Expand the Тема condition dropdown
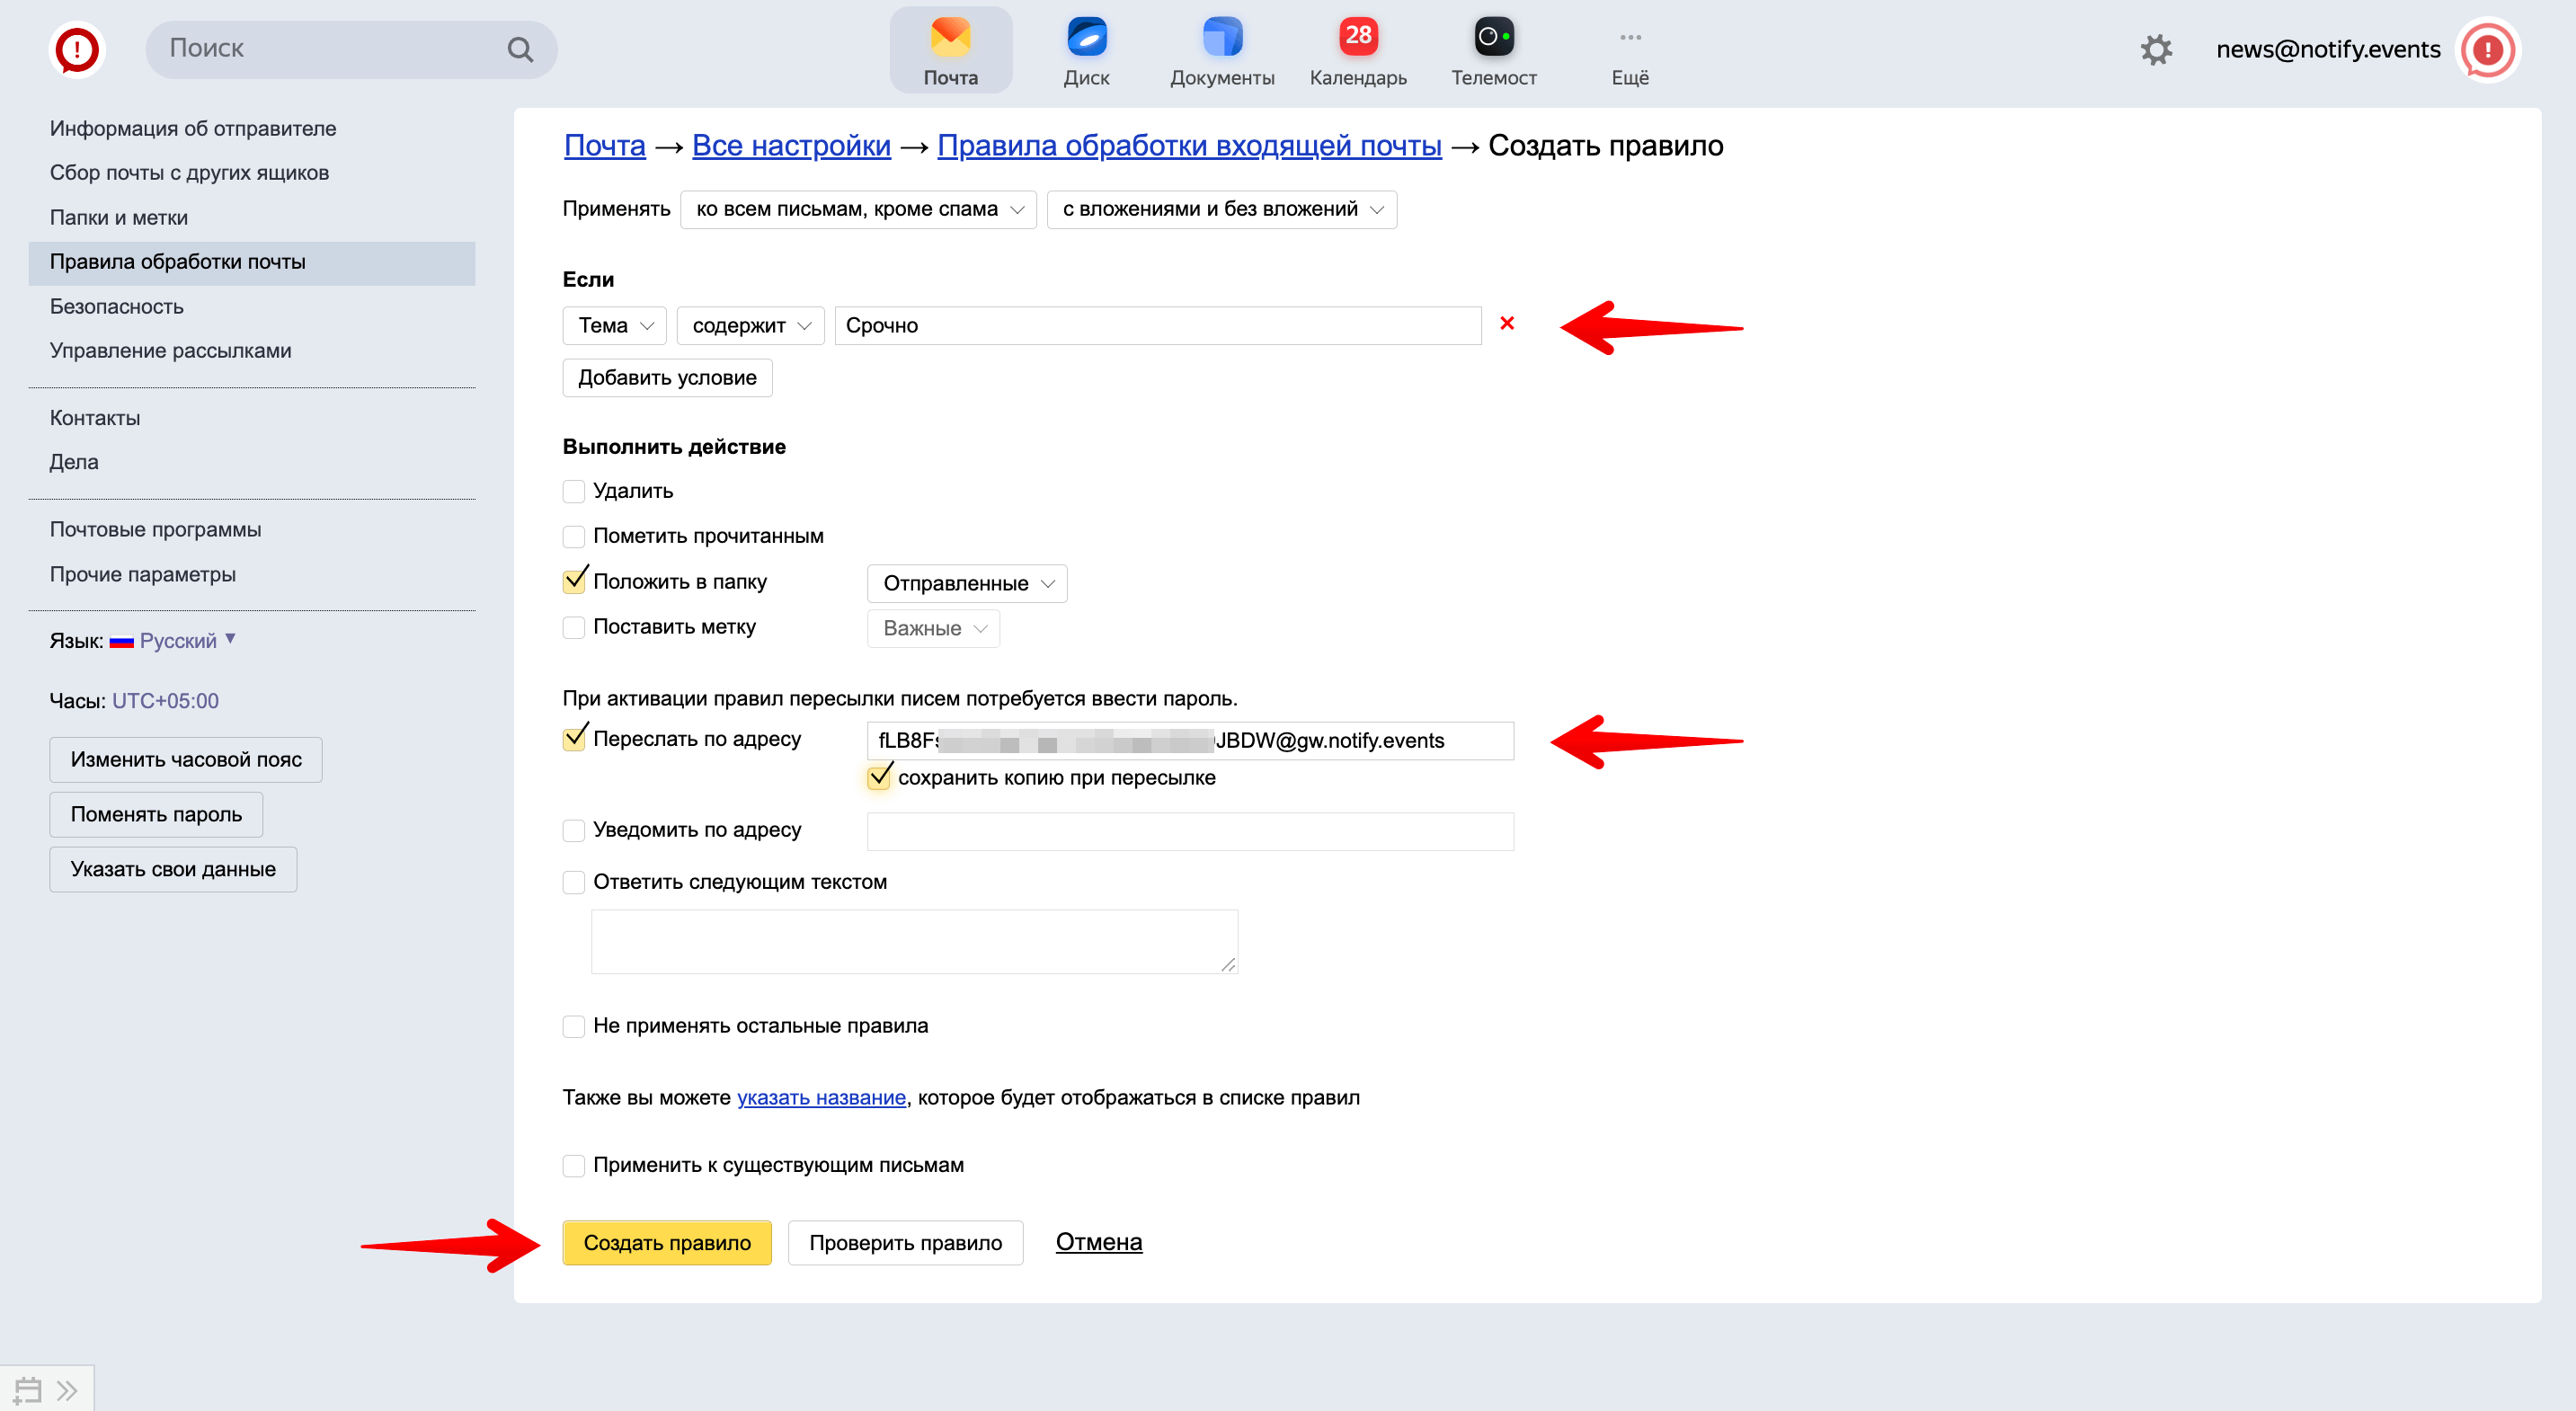The image size is (2576, 1411). coord(613,325)
